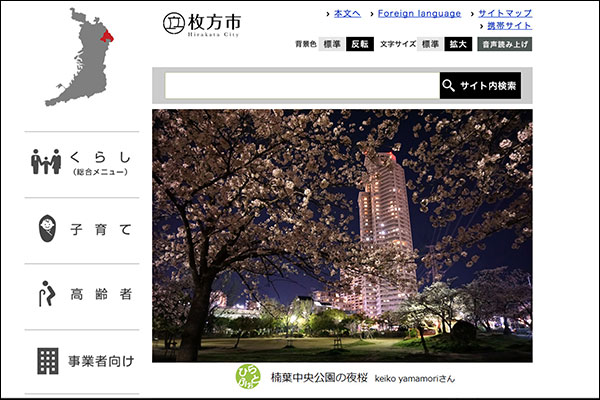The width and height of the screenshot is (600, 400).
Task: Open the 事業者向け menu item
Action: tap(100, 361)
